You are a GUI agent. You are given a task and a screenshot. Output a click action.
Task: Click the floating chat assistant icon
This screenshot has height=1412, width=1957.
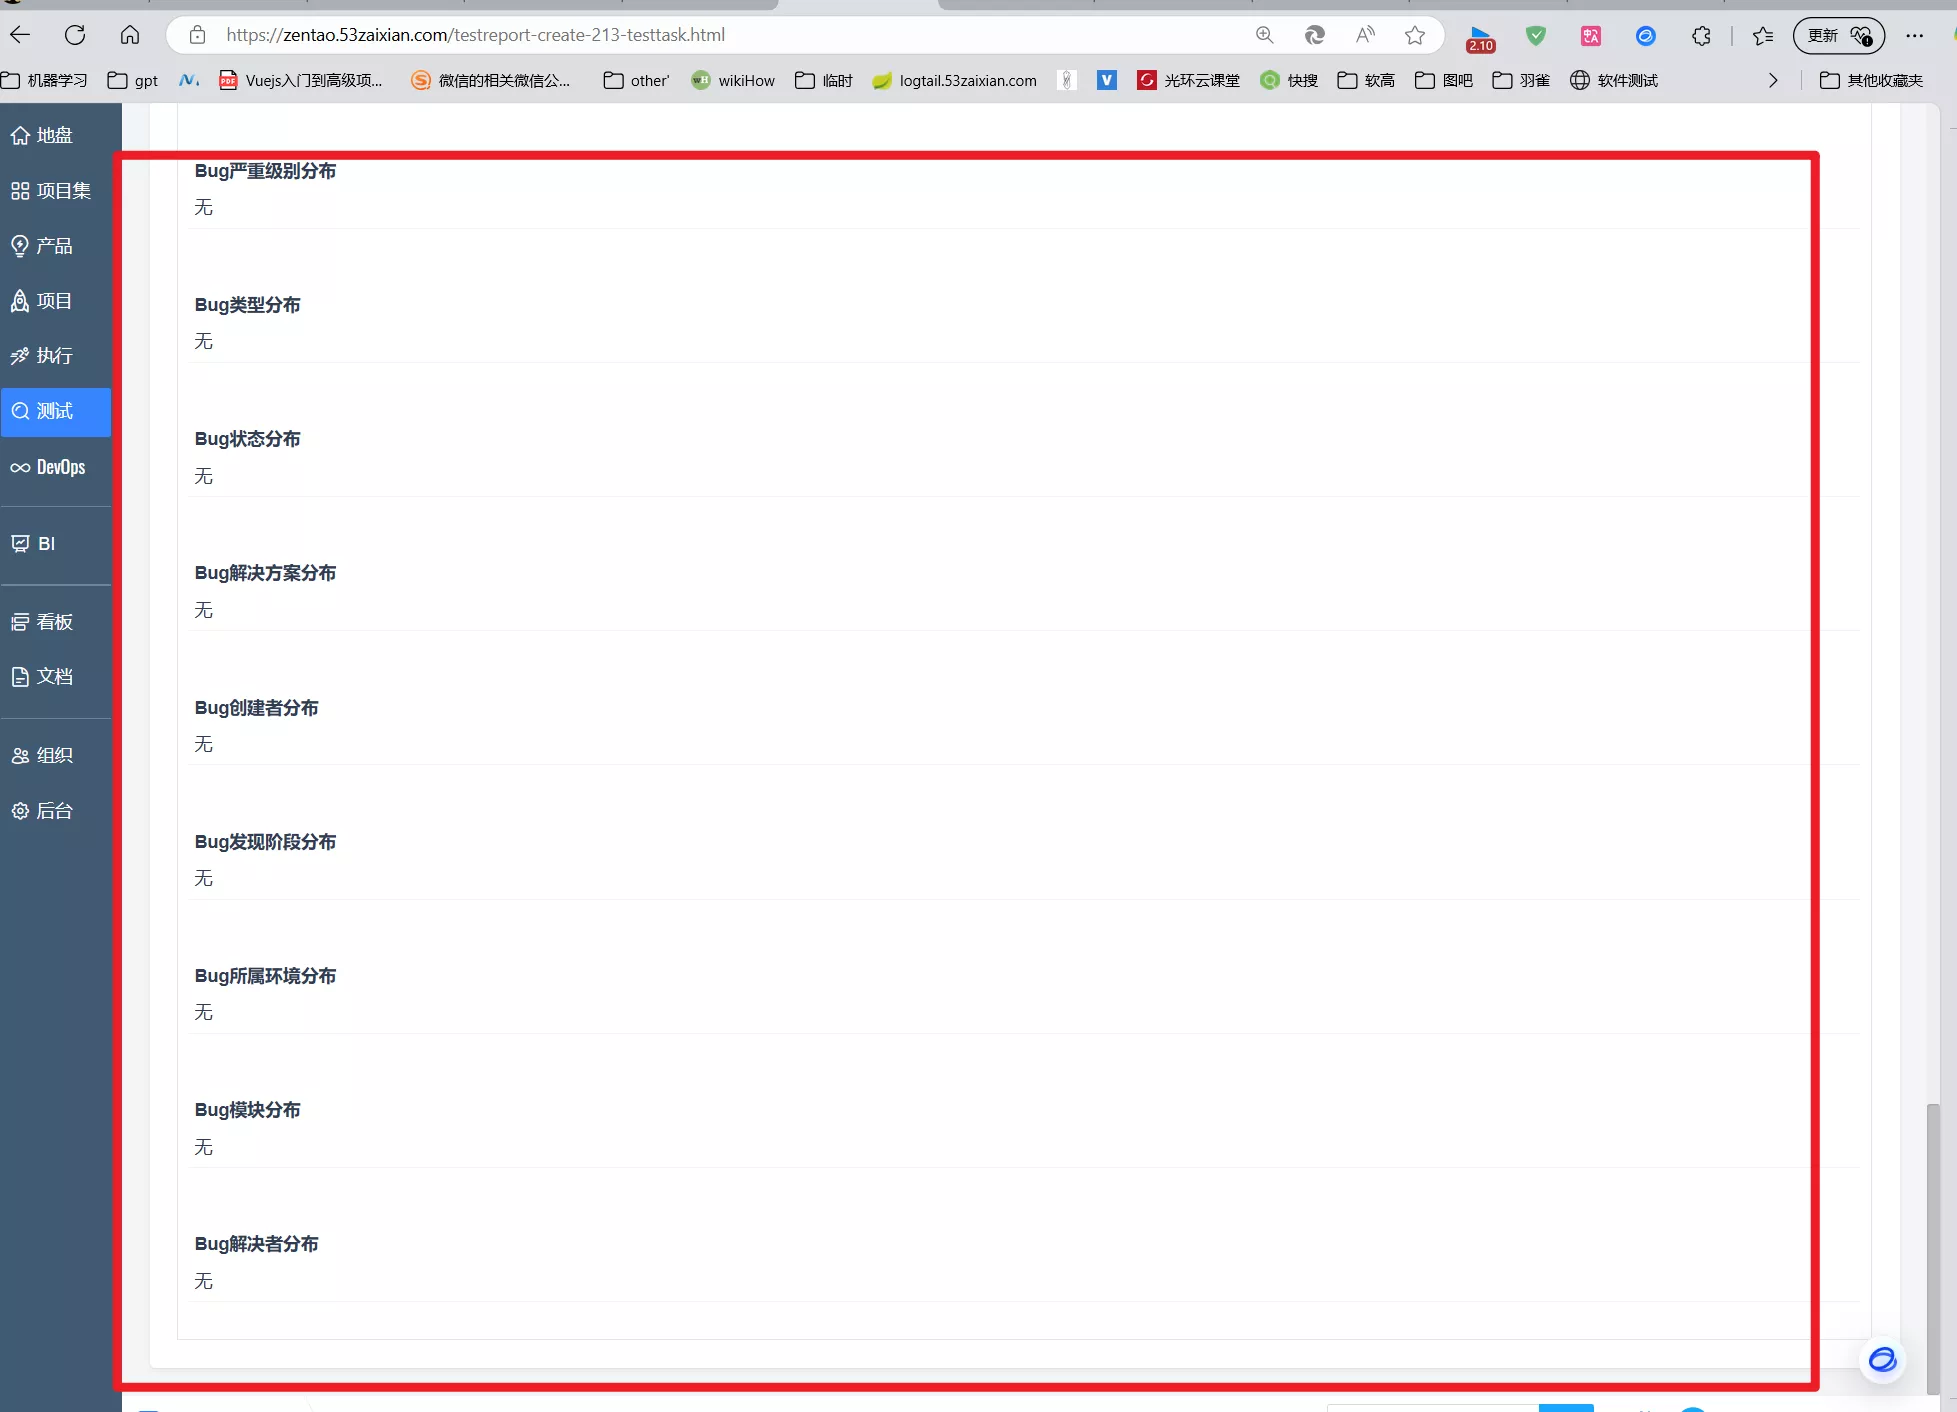pos(1882,1360)
